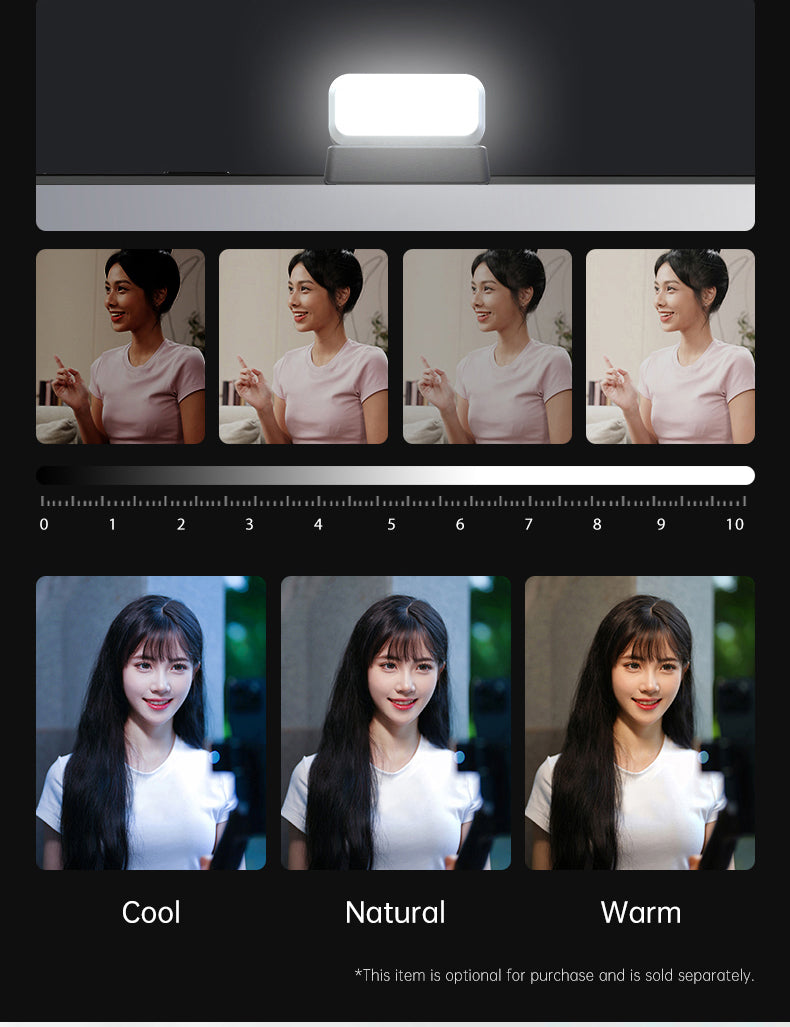Open the warm-toned portrait photo
This screenshot has width=790, height=1027.
pyautogui.click(x=640, y=722)
